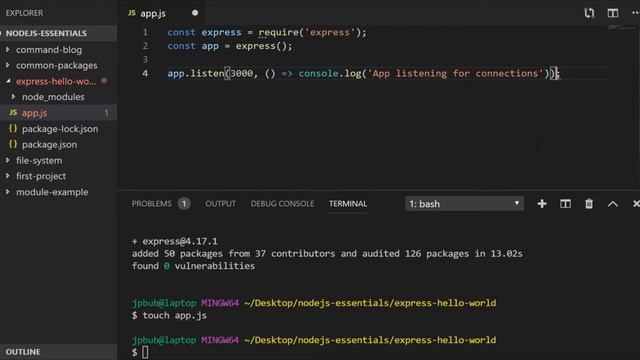Open the '1: bash' terminal selector dropdown

pos(464,204)
